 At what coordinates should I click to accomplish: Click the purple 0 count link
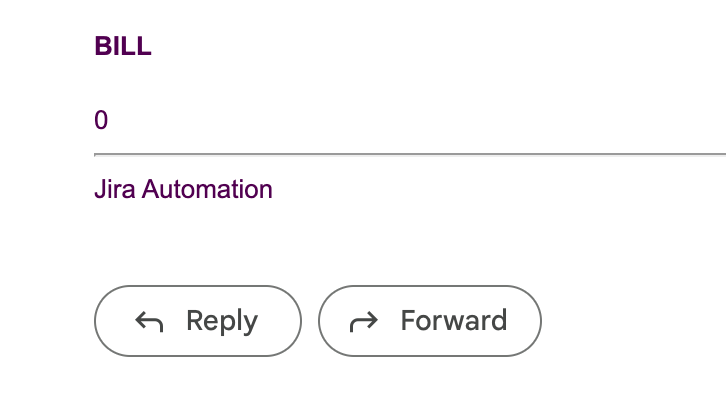101,120
